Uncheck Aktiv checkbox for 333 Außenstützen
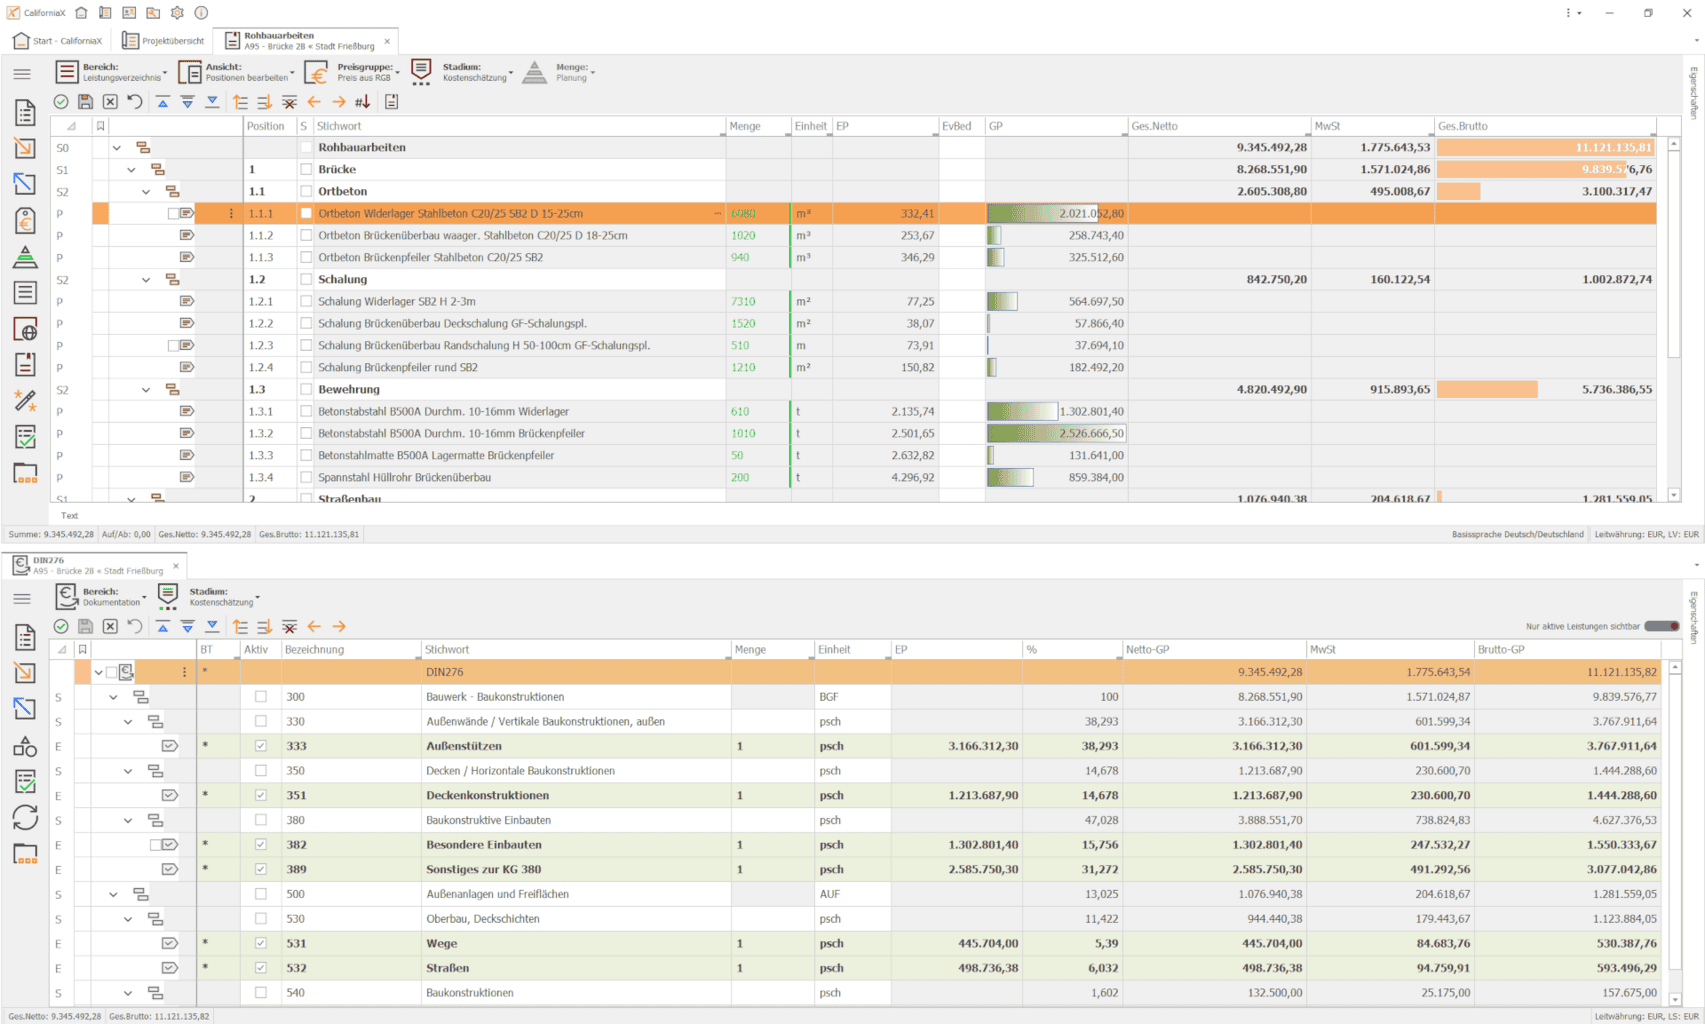Screen dimensions: 1705x1024 [x=261, y=746]
